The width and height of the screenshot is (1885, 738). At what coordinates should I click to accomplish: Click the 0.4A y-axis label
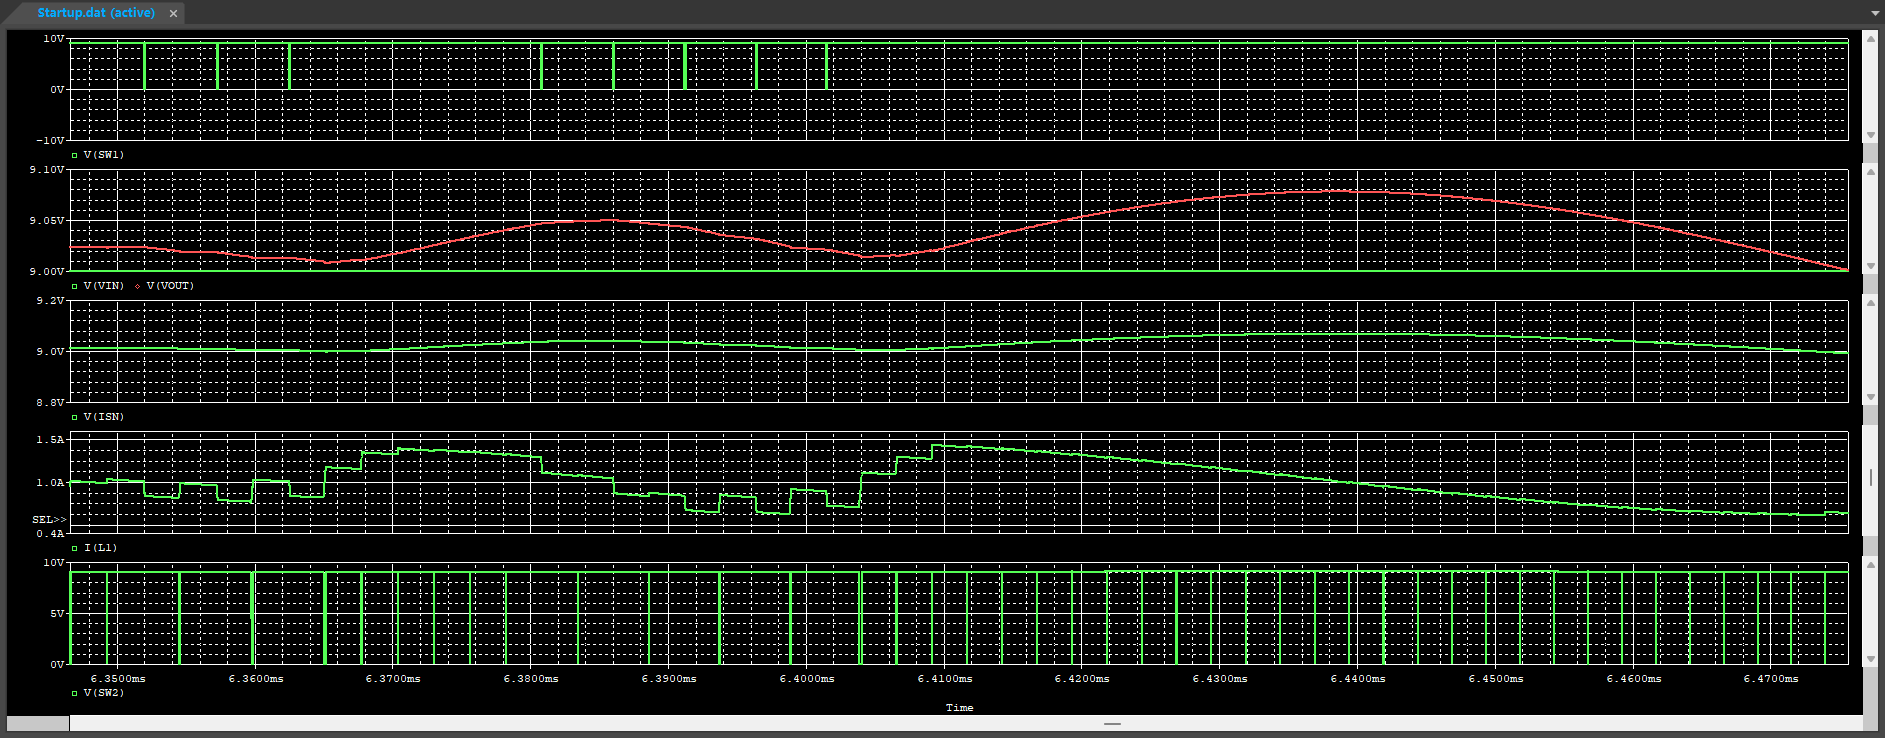(51, 534)
